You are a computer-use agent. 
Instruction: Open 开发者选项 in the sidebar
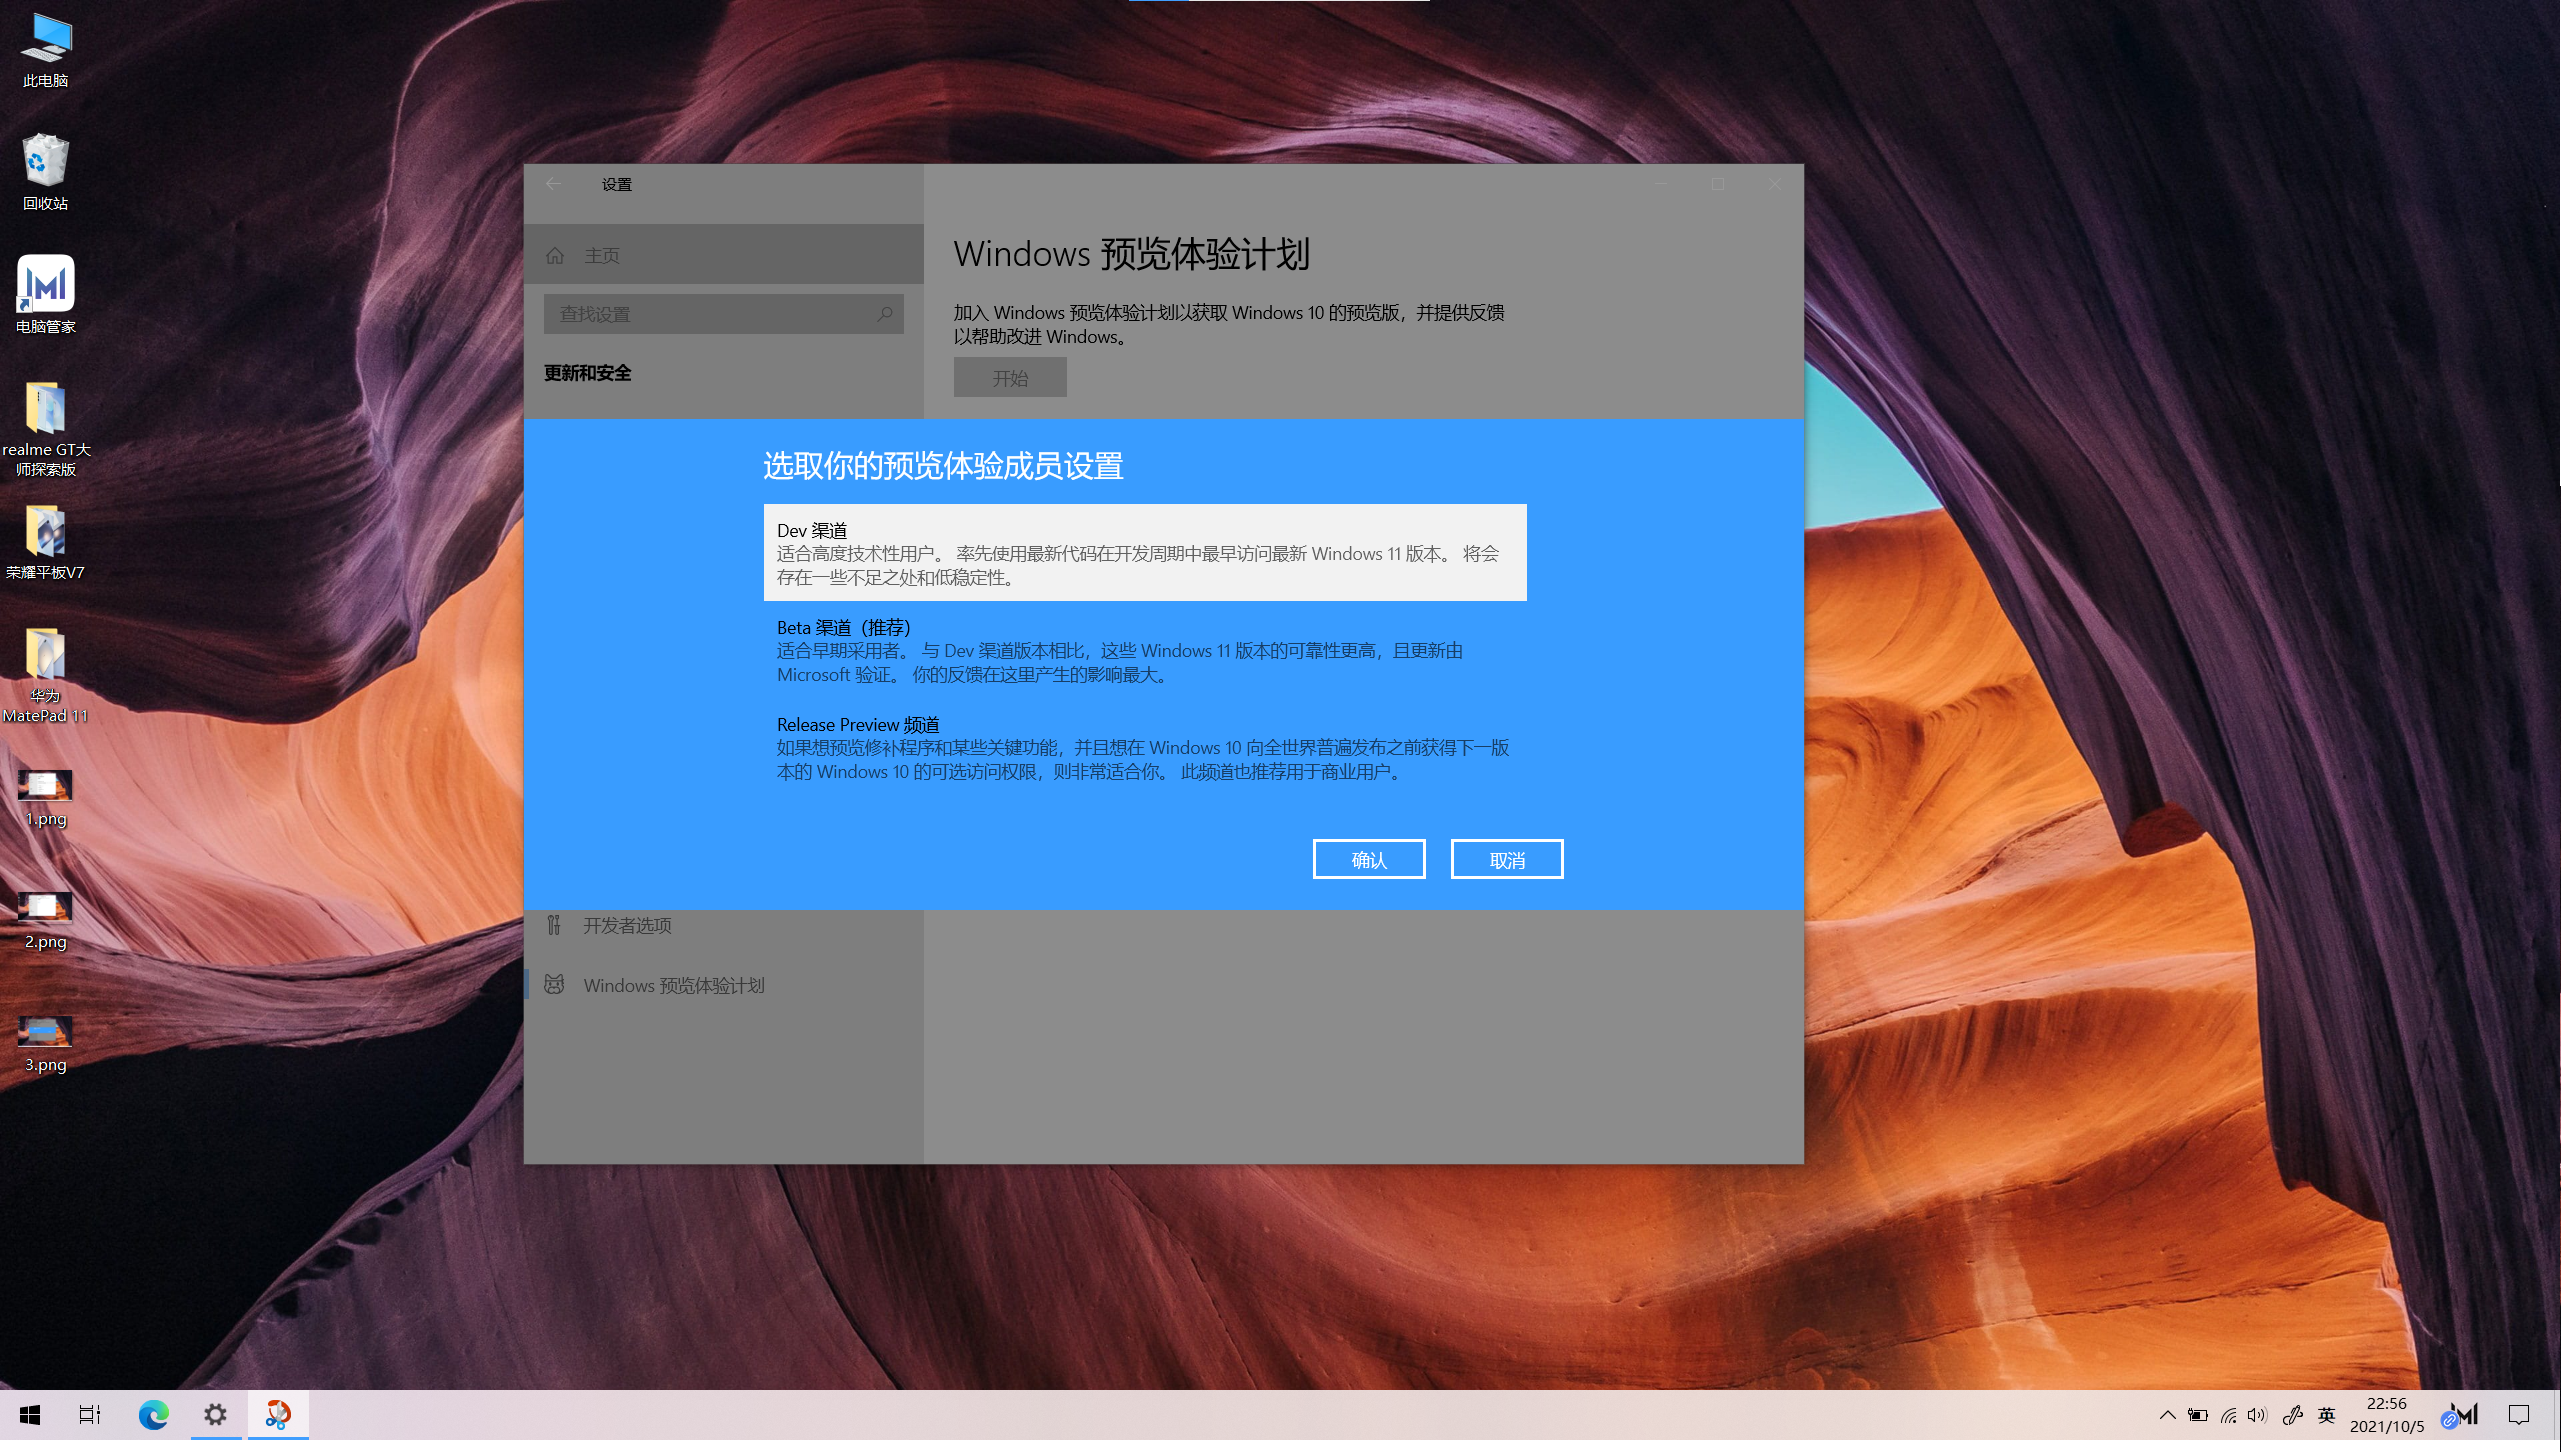click(x=724, y=925)
